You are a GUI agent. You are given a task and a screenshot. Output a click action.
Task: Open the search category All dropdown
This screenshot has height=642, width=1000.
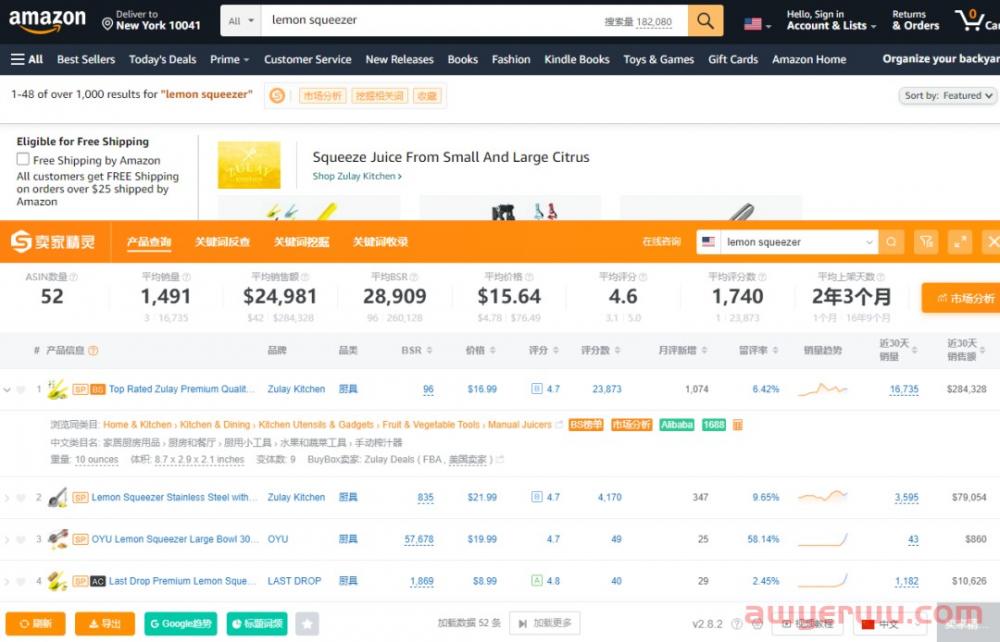coord(241,20)
